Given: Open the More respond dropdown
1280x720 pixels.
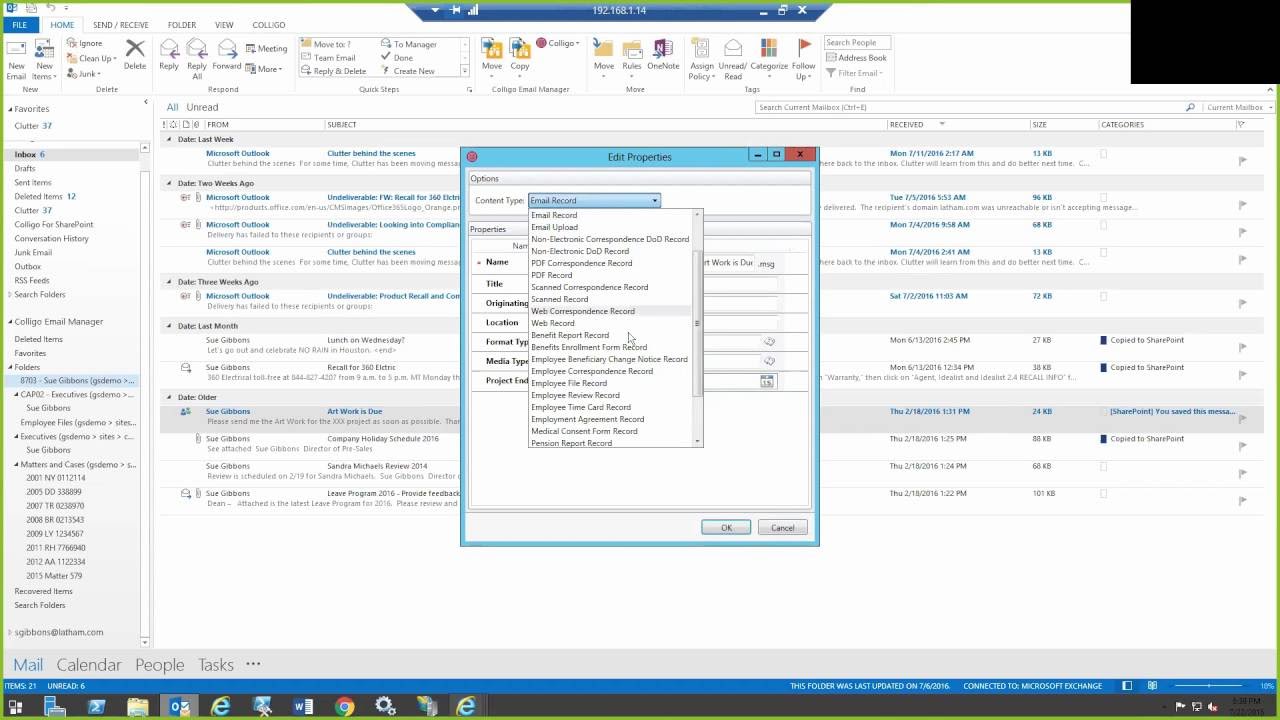Looking at the screenshot, I should (263, 69).
